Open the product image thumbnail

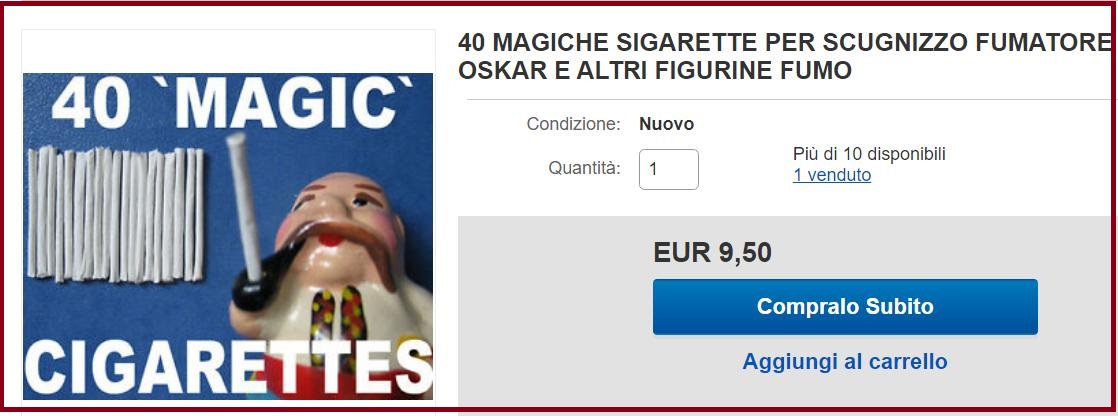tap(228, 236)
